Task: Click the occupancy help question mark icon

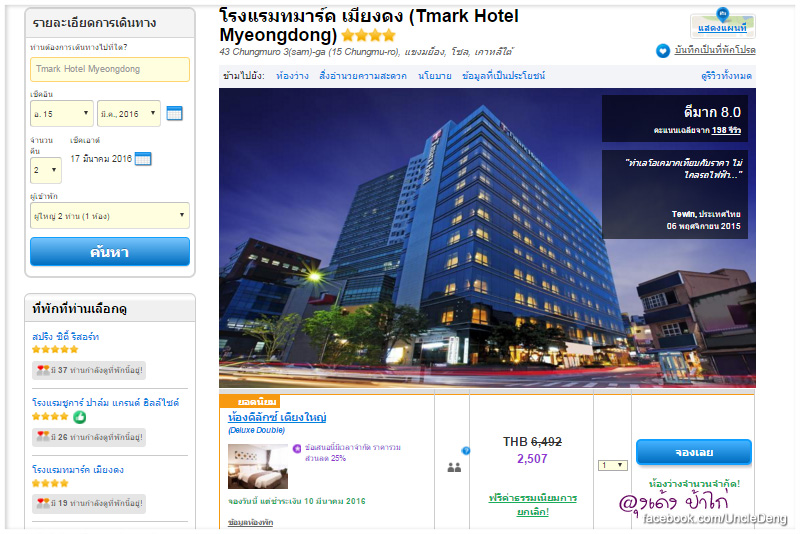Action: pyautogui.click(x=465, y=450)
